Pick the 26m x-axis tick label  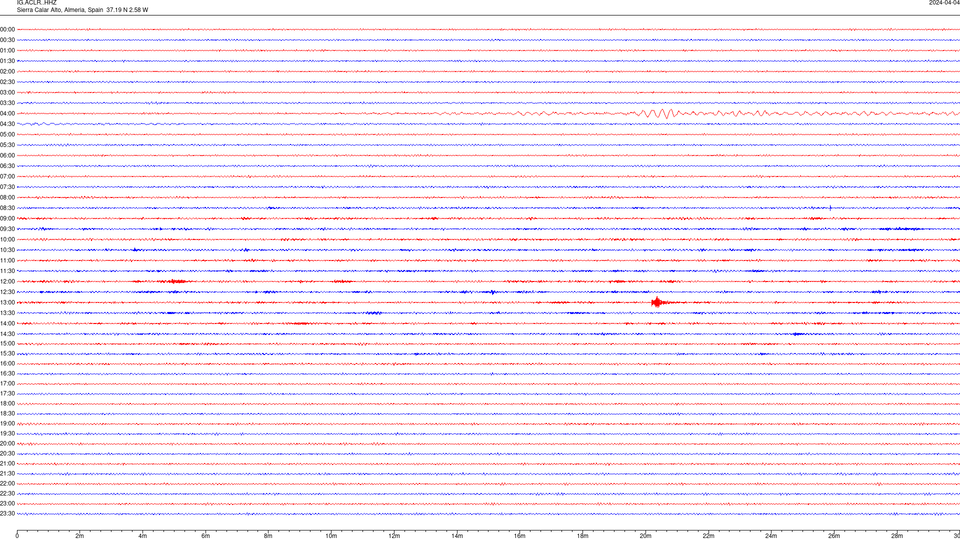834,536
